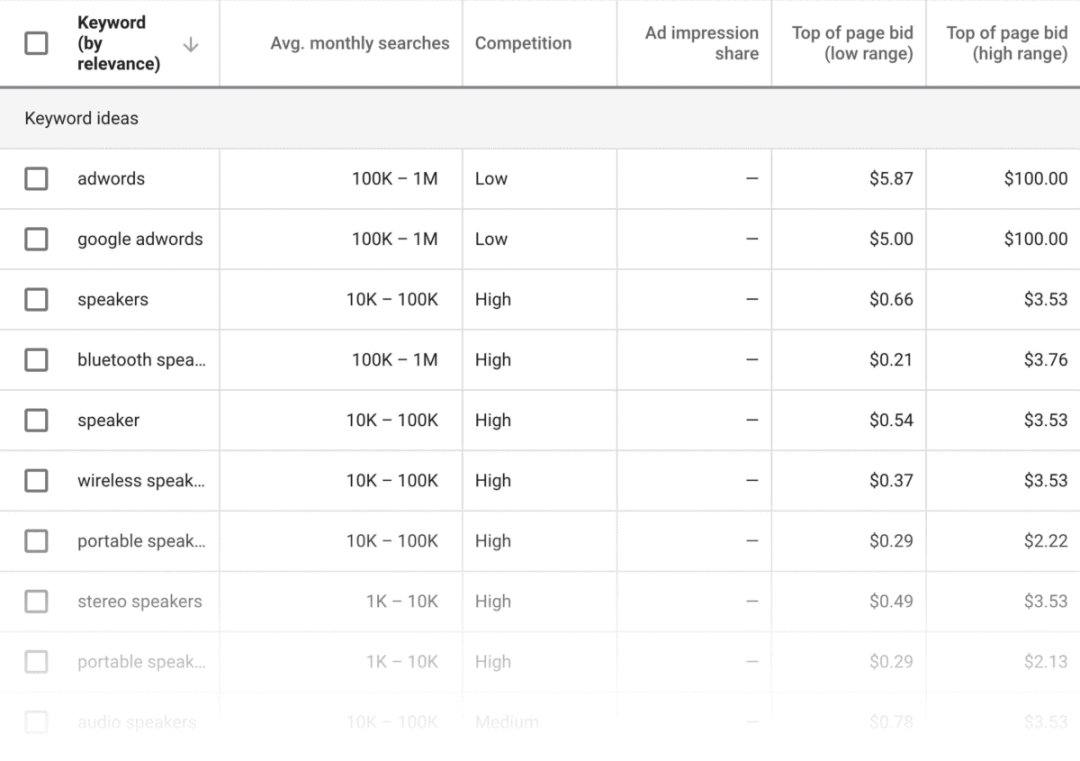Click the $5.00 low bid for google adwords

click(891, 239)
